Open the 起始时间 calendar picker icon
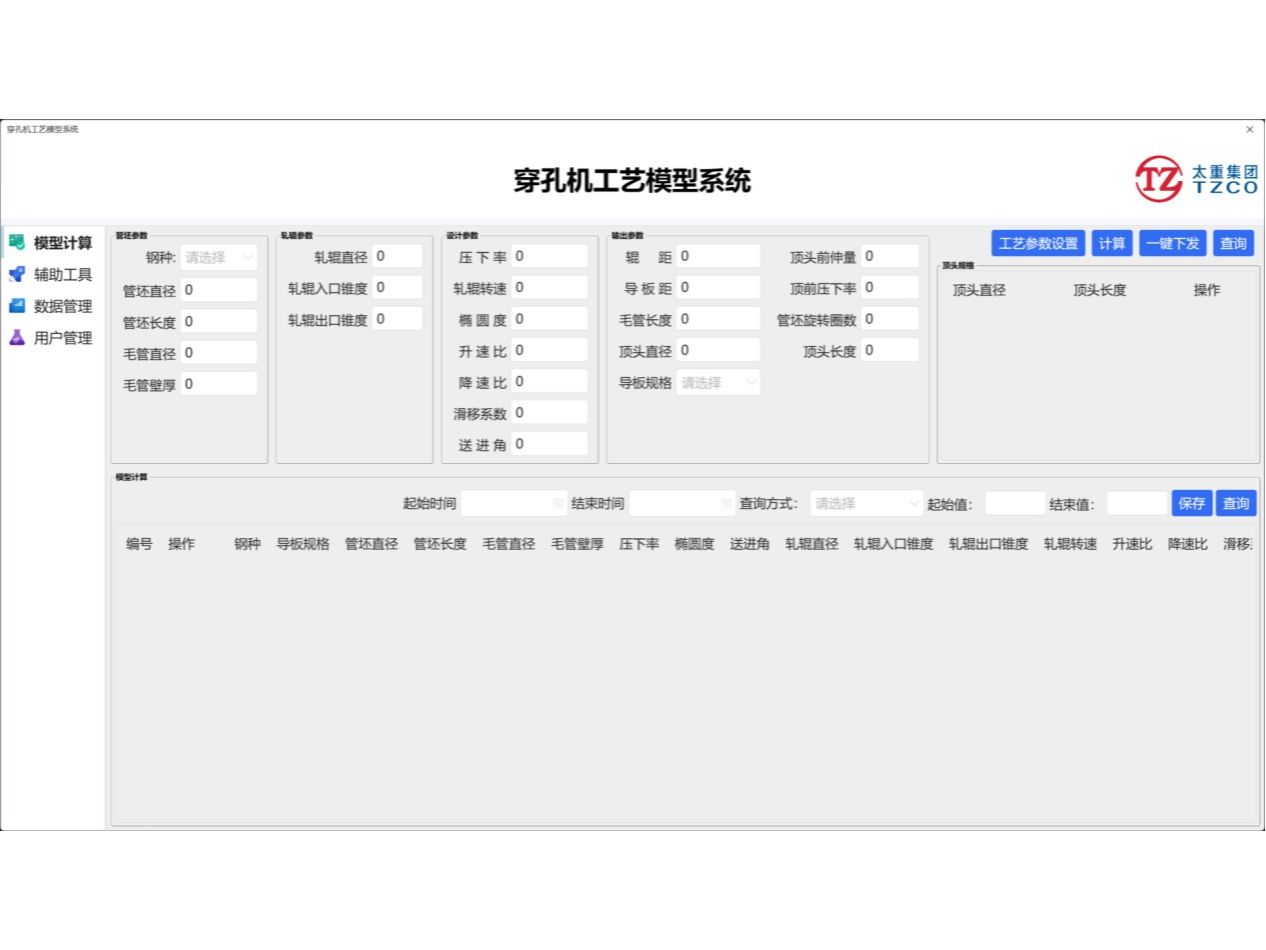Screen dimensions: 1266x950 [558, 504]
